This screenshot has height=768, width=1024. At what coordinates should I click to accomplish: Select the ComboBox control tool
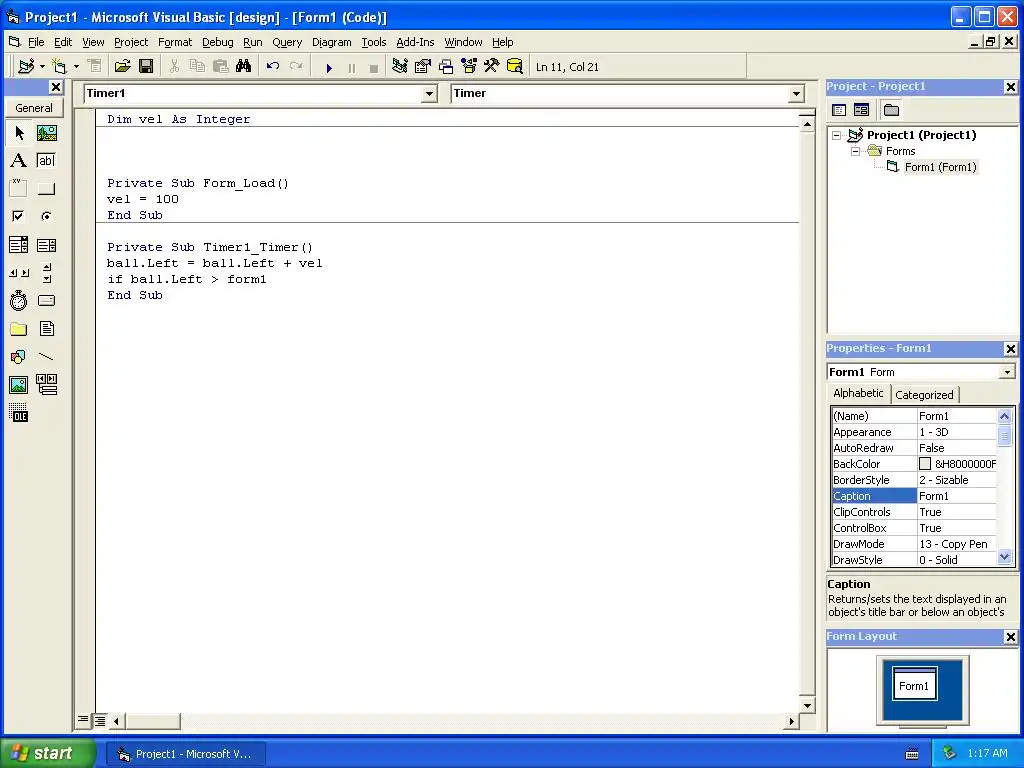tap(19, 245)
